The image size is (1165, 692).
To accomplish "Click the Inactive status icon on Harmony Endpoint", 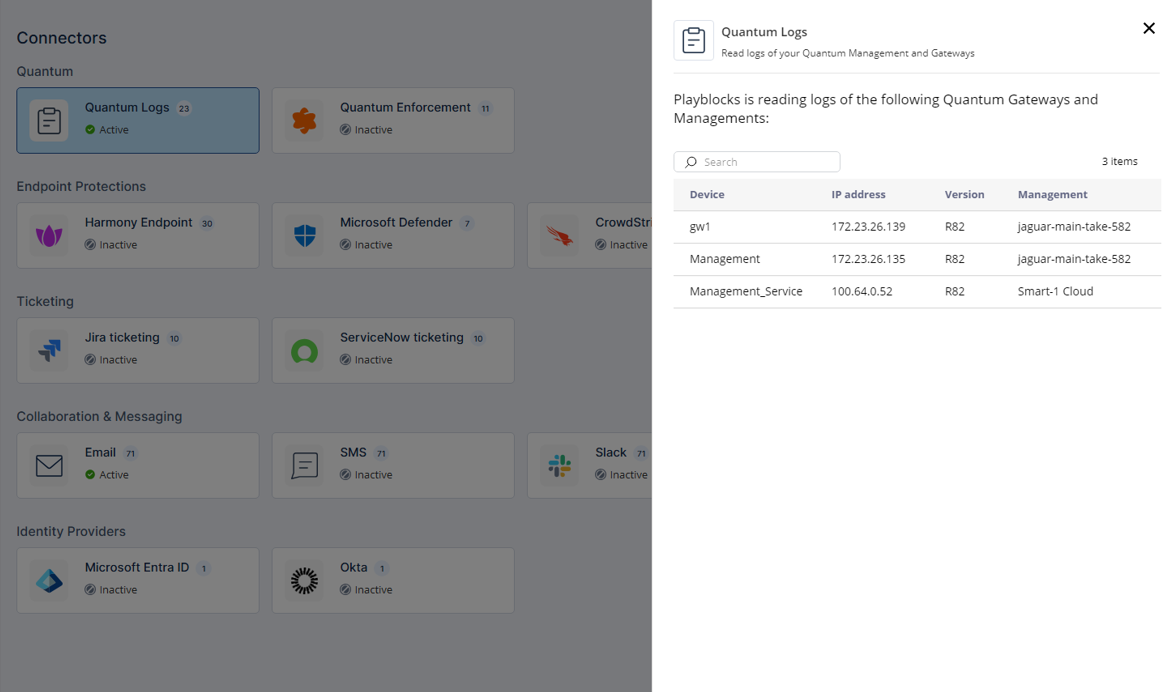I will pyautogui.click(x=90, y=245).
